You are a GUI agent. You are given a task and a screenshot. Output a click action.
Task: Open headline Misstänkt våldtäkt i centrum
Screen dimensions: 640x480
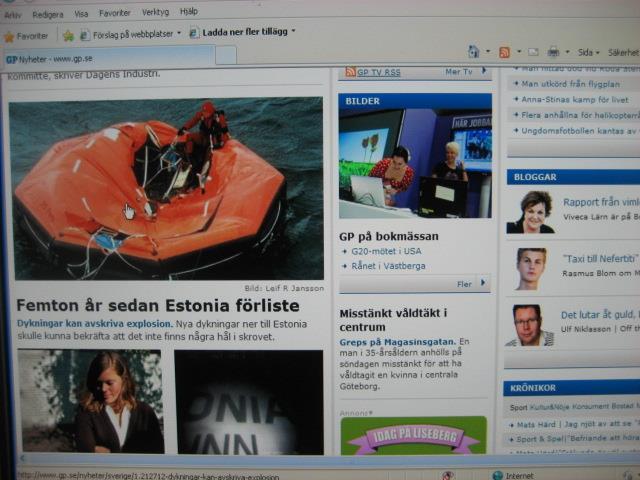(393, 320)
